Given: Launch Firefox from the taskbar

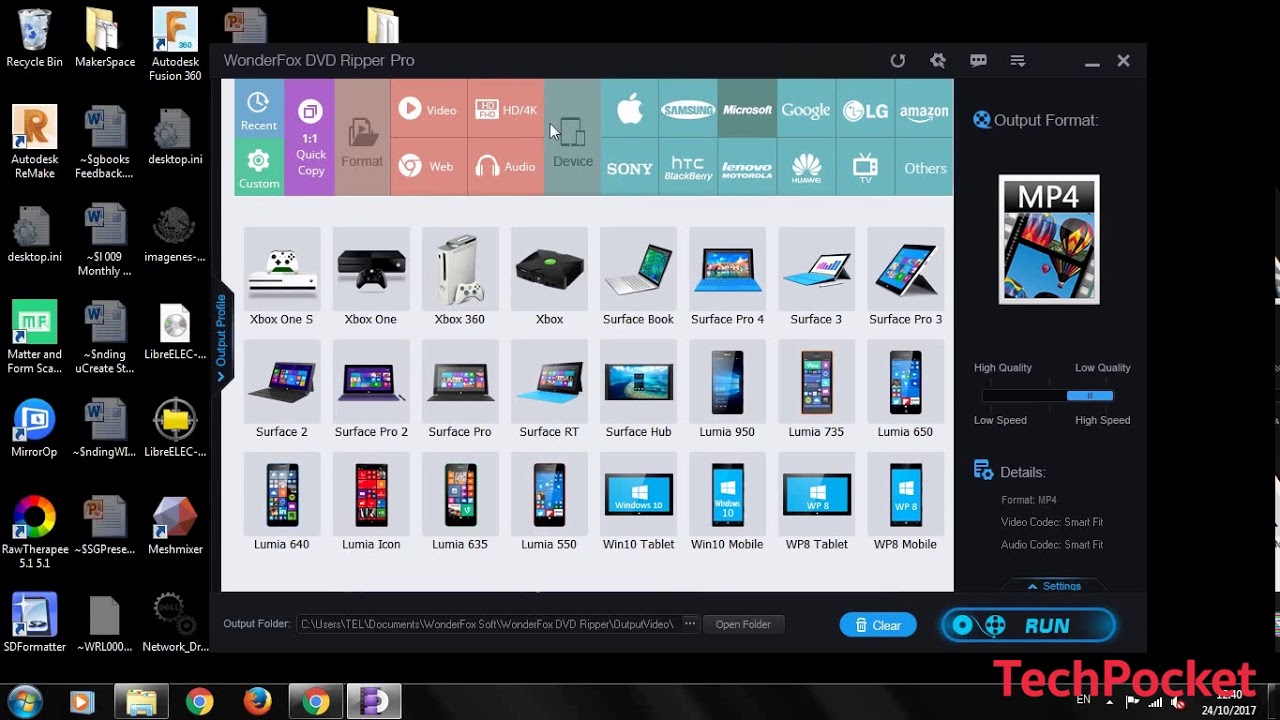Looking at the screenshot, I should click(x=258, y=702).
